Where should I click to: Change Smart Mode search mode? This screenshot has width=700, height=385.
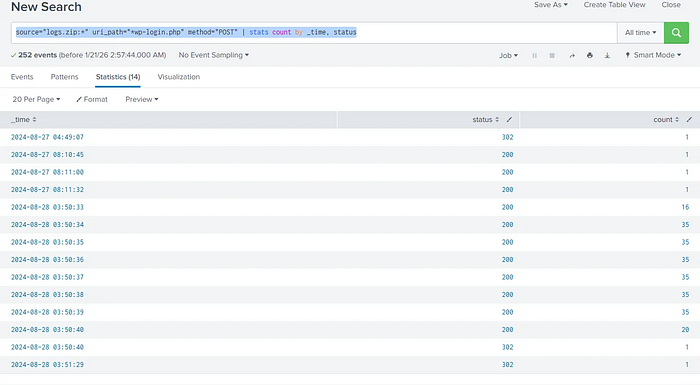coord(653,55)
